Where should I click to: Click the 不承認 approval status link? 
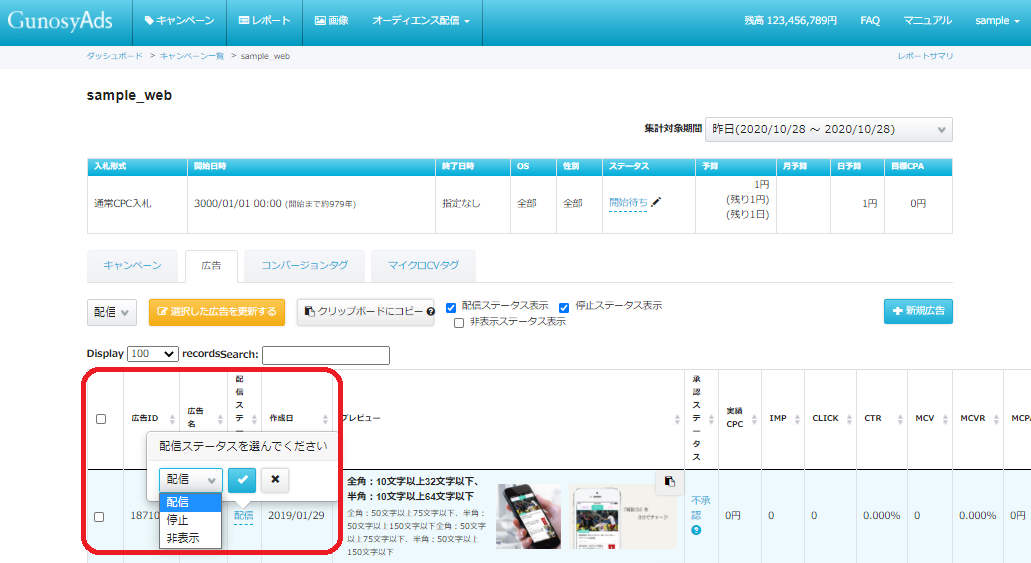click(x=701, y=508)
